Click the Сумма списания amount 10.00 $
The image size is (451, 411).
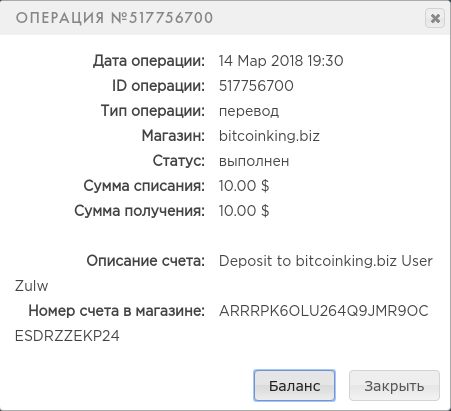click(244, 186)
